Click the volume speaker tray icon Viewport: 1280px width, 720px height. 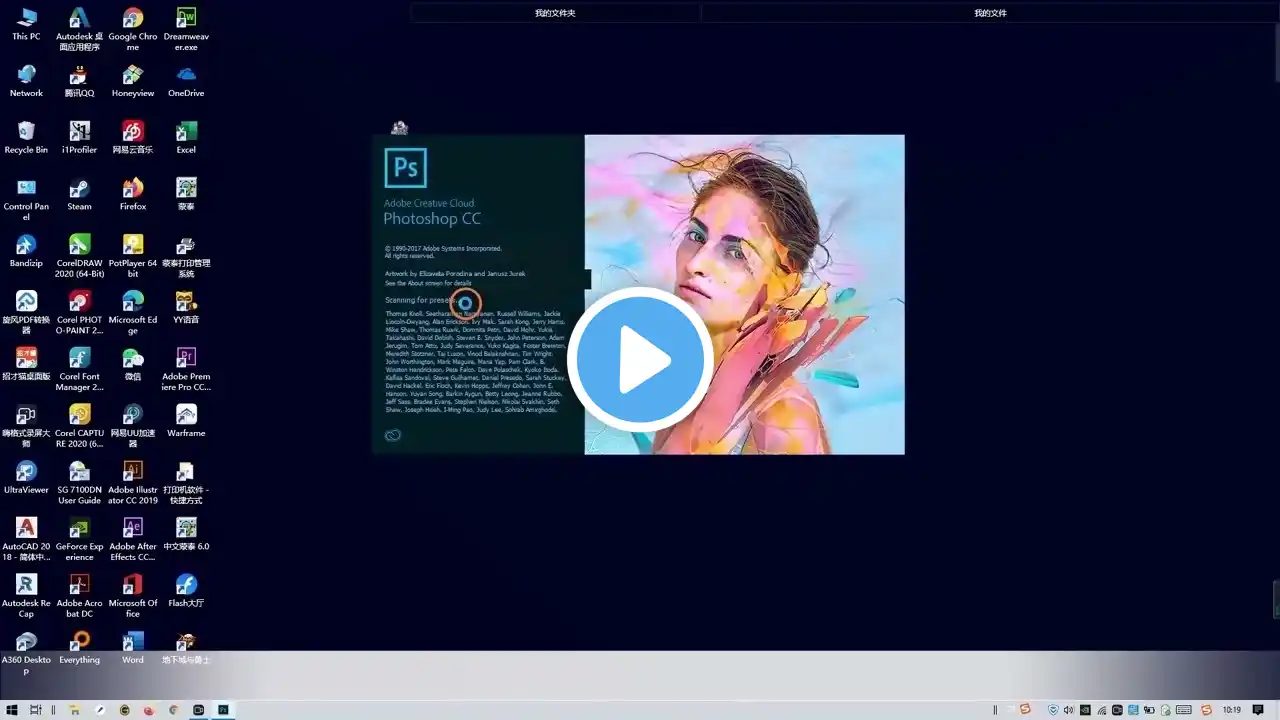tap(1070, 710)
